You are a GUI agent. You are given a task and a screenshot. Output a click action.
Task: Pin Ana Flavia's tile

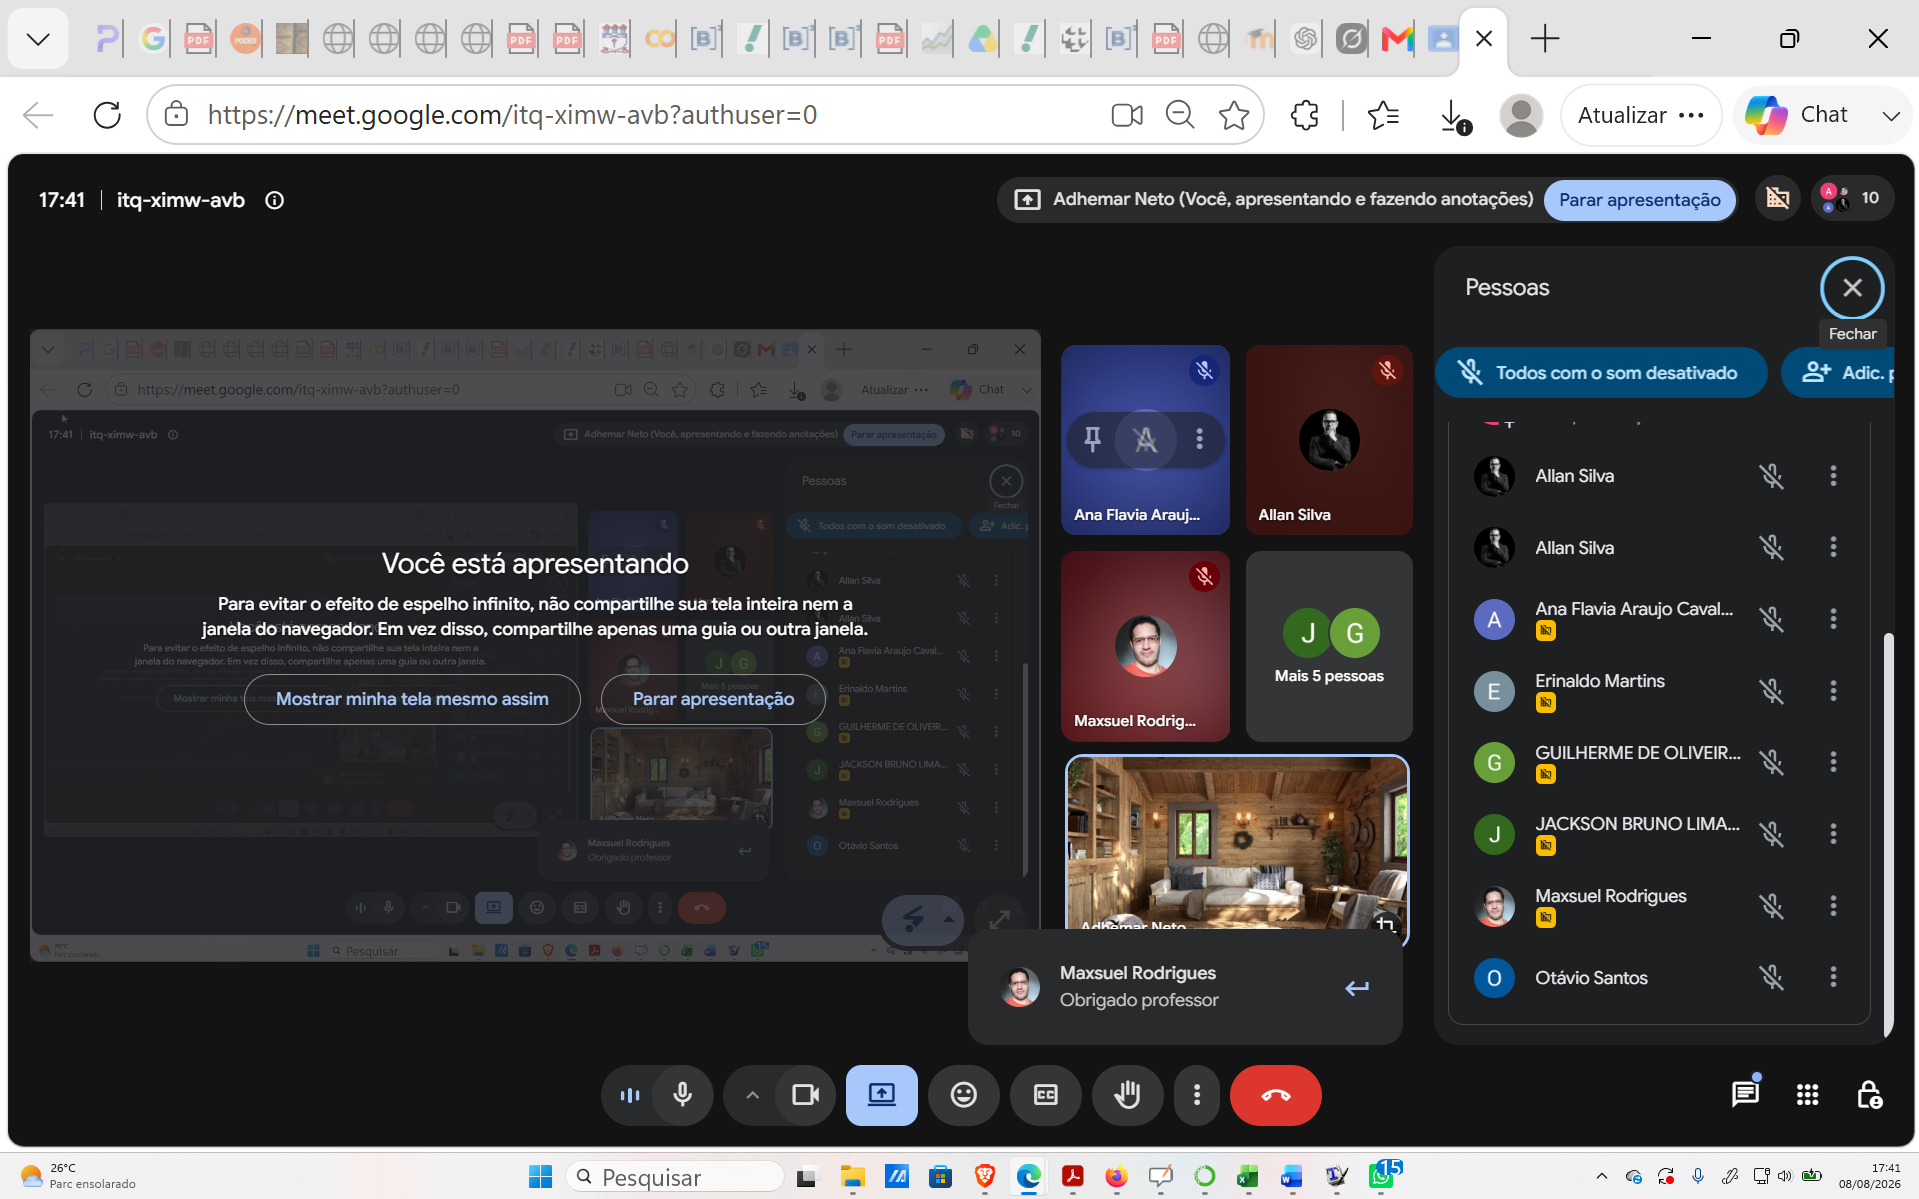pos(1092,438)
